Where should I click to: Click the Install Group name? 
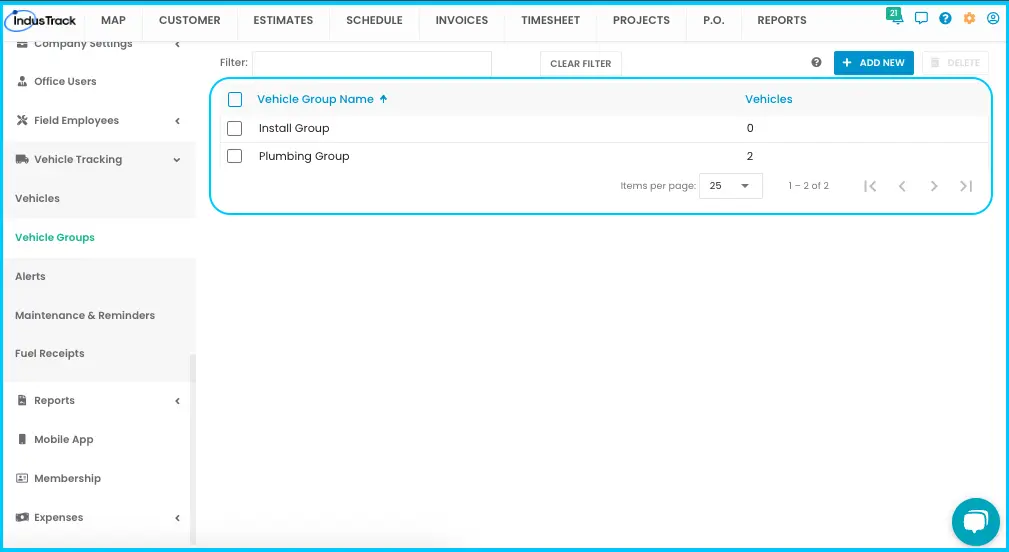(294, 128)
